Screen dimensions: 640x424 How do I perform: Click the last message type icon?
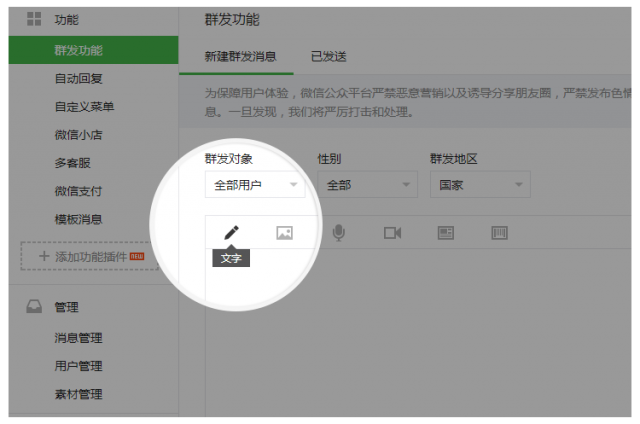tap(500, 233)
